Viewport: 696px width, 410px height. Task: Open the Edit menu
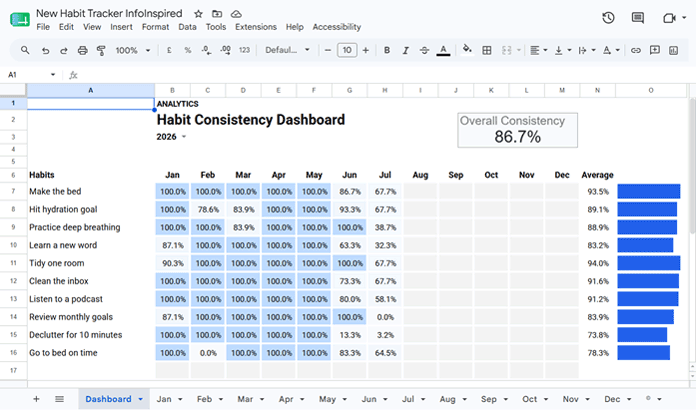tap(66, 27)
